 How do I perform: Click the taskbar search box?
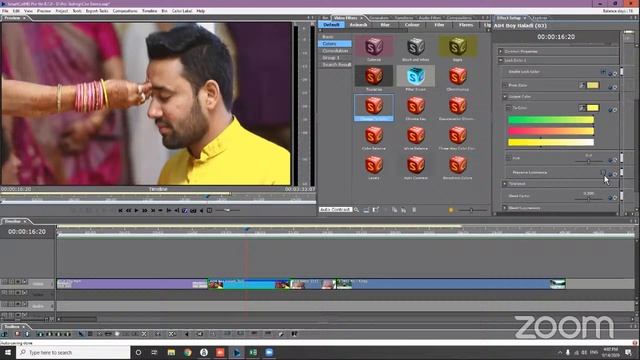pyautogui.click(x=73, y=352)
